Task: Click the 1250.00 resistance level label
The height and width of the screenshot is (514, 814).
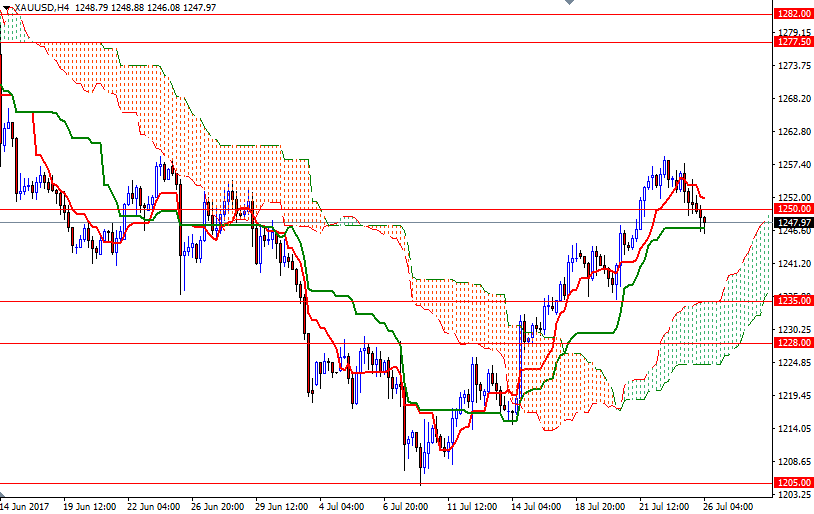Action: click(793, 209)
